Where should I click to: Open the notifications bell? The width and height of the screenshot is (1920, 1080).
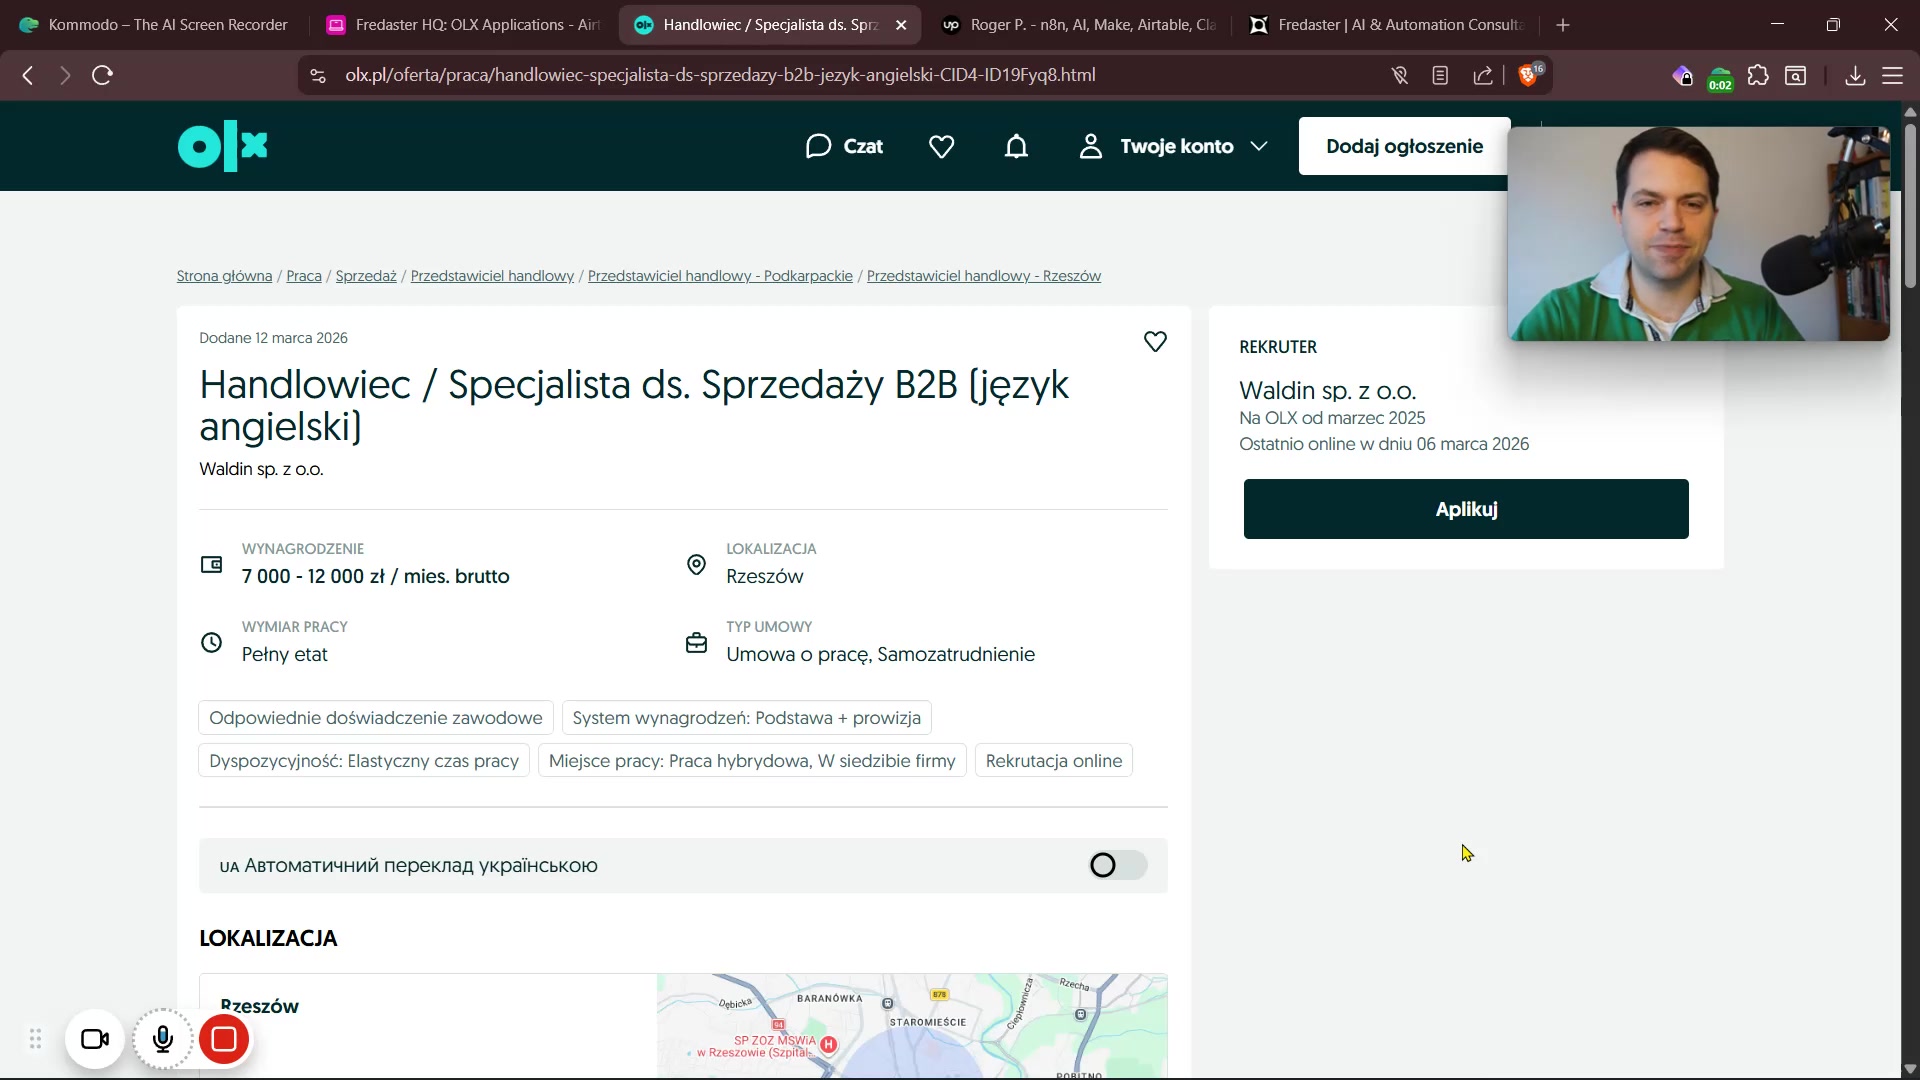(1016, 146)
